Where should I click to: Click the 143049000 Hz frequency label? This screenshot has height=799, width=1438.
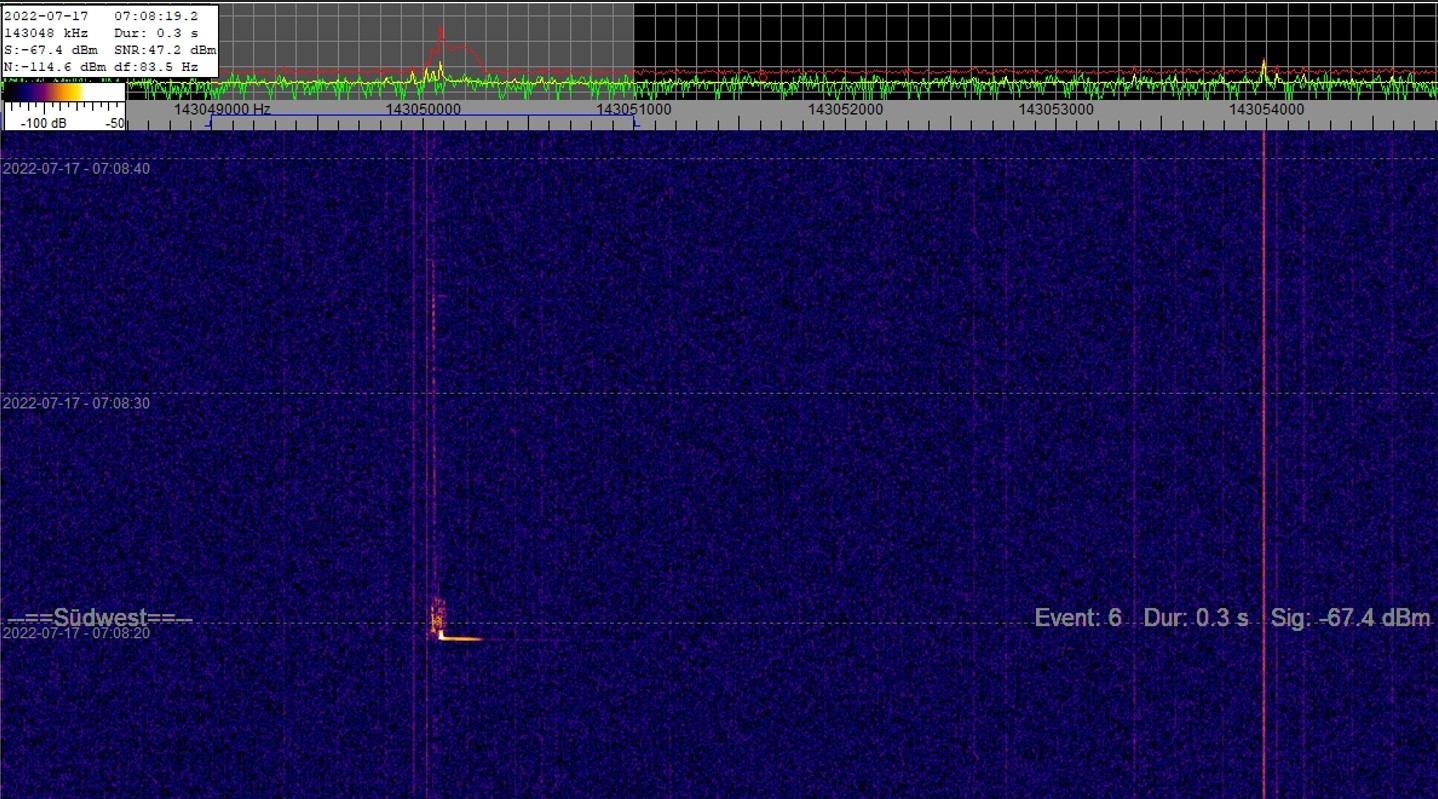point(222,109)
